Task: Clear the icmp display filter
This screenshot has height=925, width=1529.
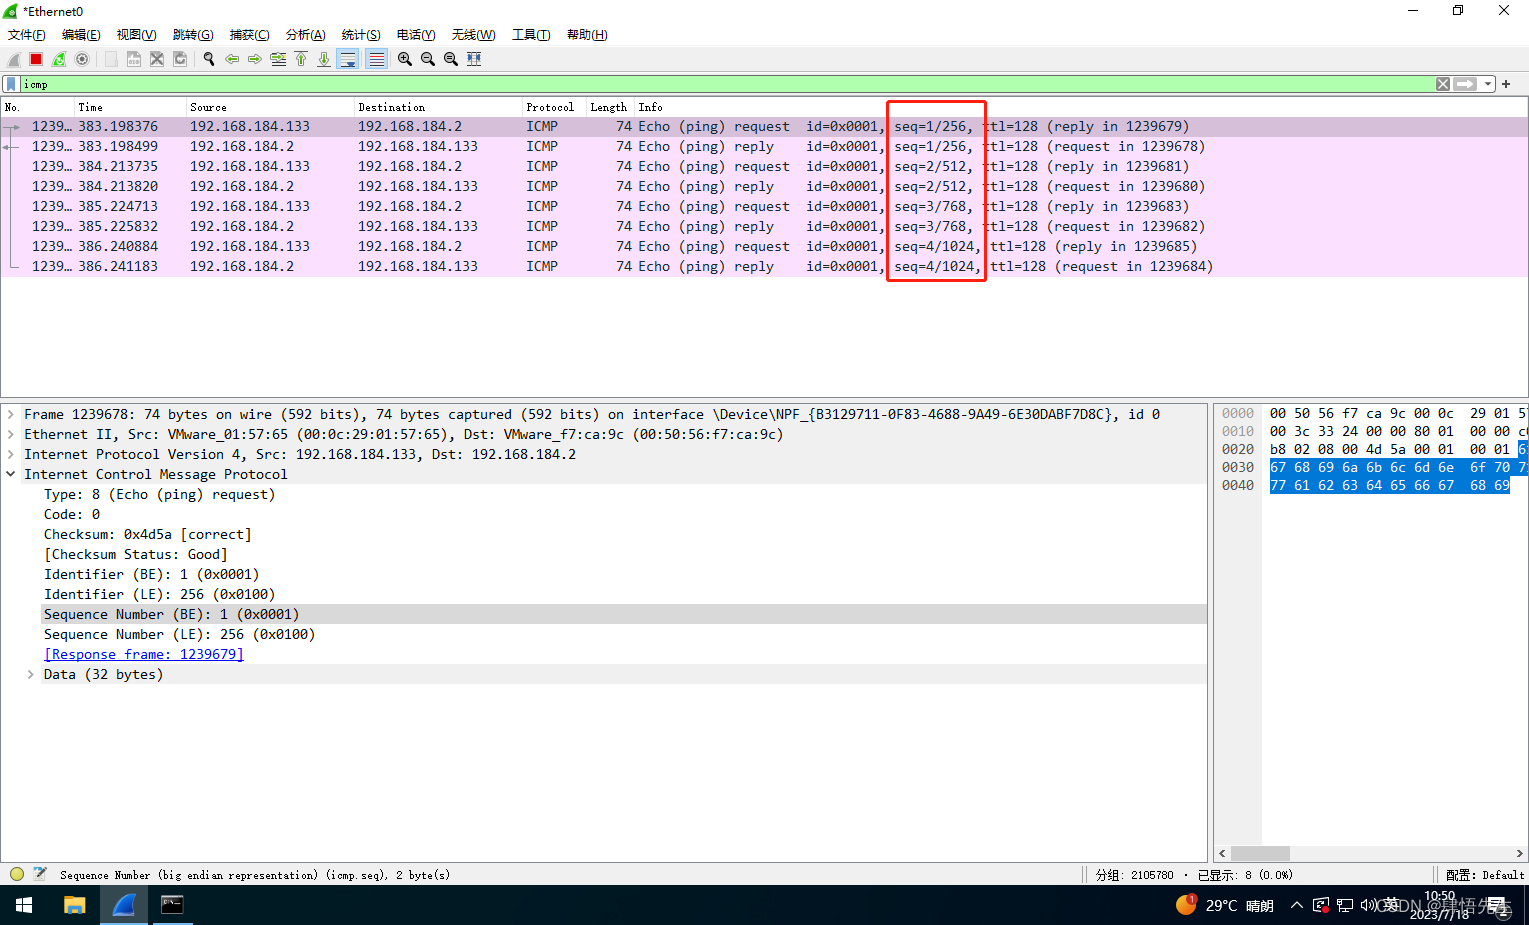Action: (x=1443, y=84)
